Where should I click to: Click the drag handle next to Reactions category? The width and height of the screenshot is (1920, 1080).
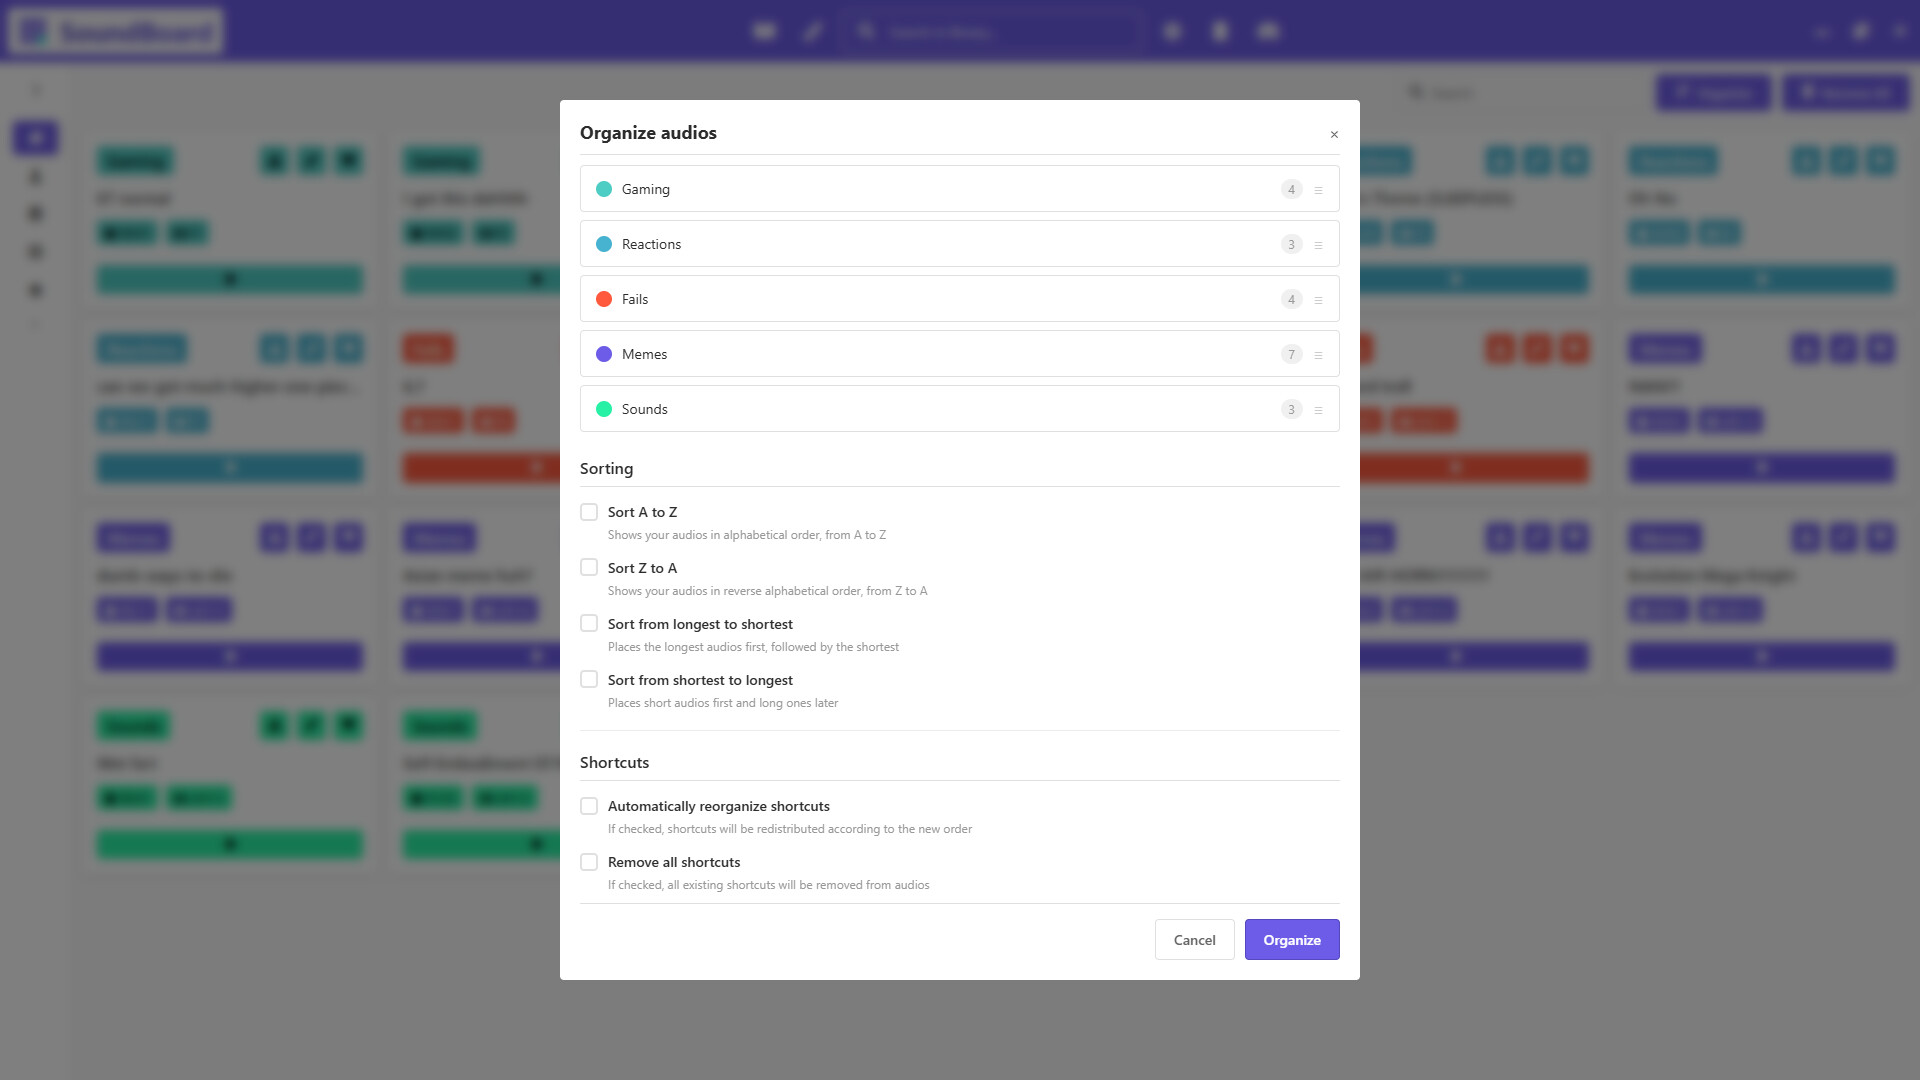click(x=1320, y=243)
